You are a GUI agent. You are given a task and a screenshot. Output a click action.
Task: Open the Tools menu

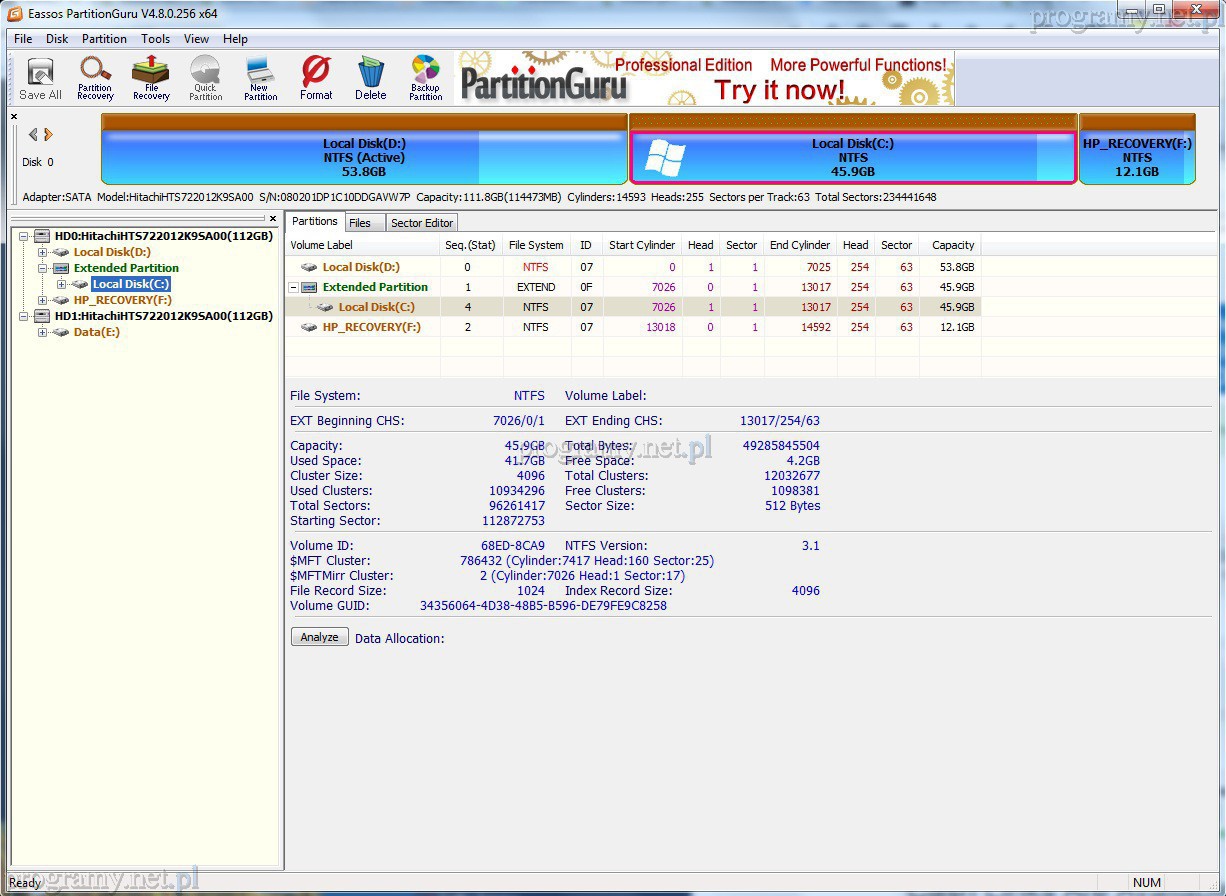click(x=155, y=39)
